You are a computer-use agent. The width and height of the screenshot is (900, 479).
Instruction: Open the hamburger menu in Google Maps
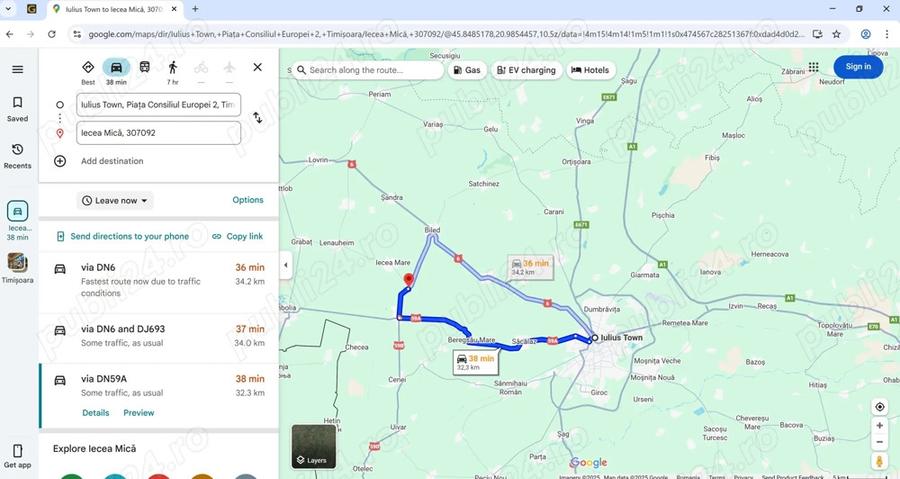click(x=17, y=69)
